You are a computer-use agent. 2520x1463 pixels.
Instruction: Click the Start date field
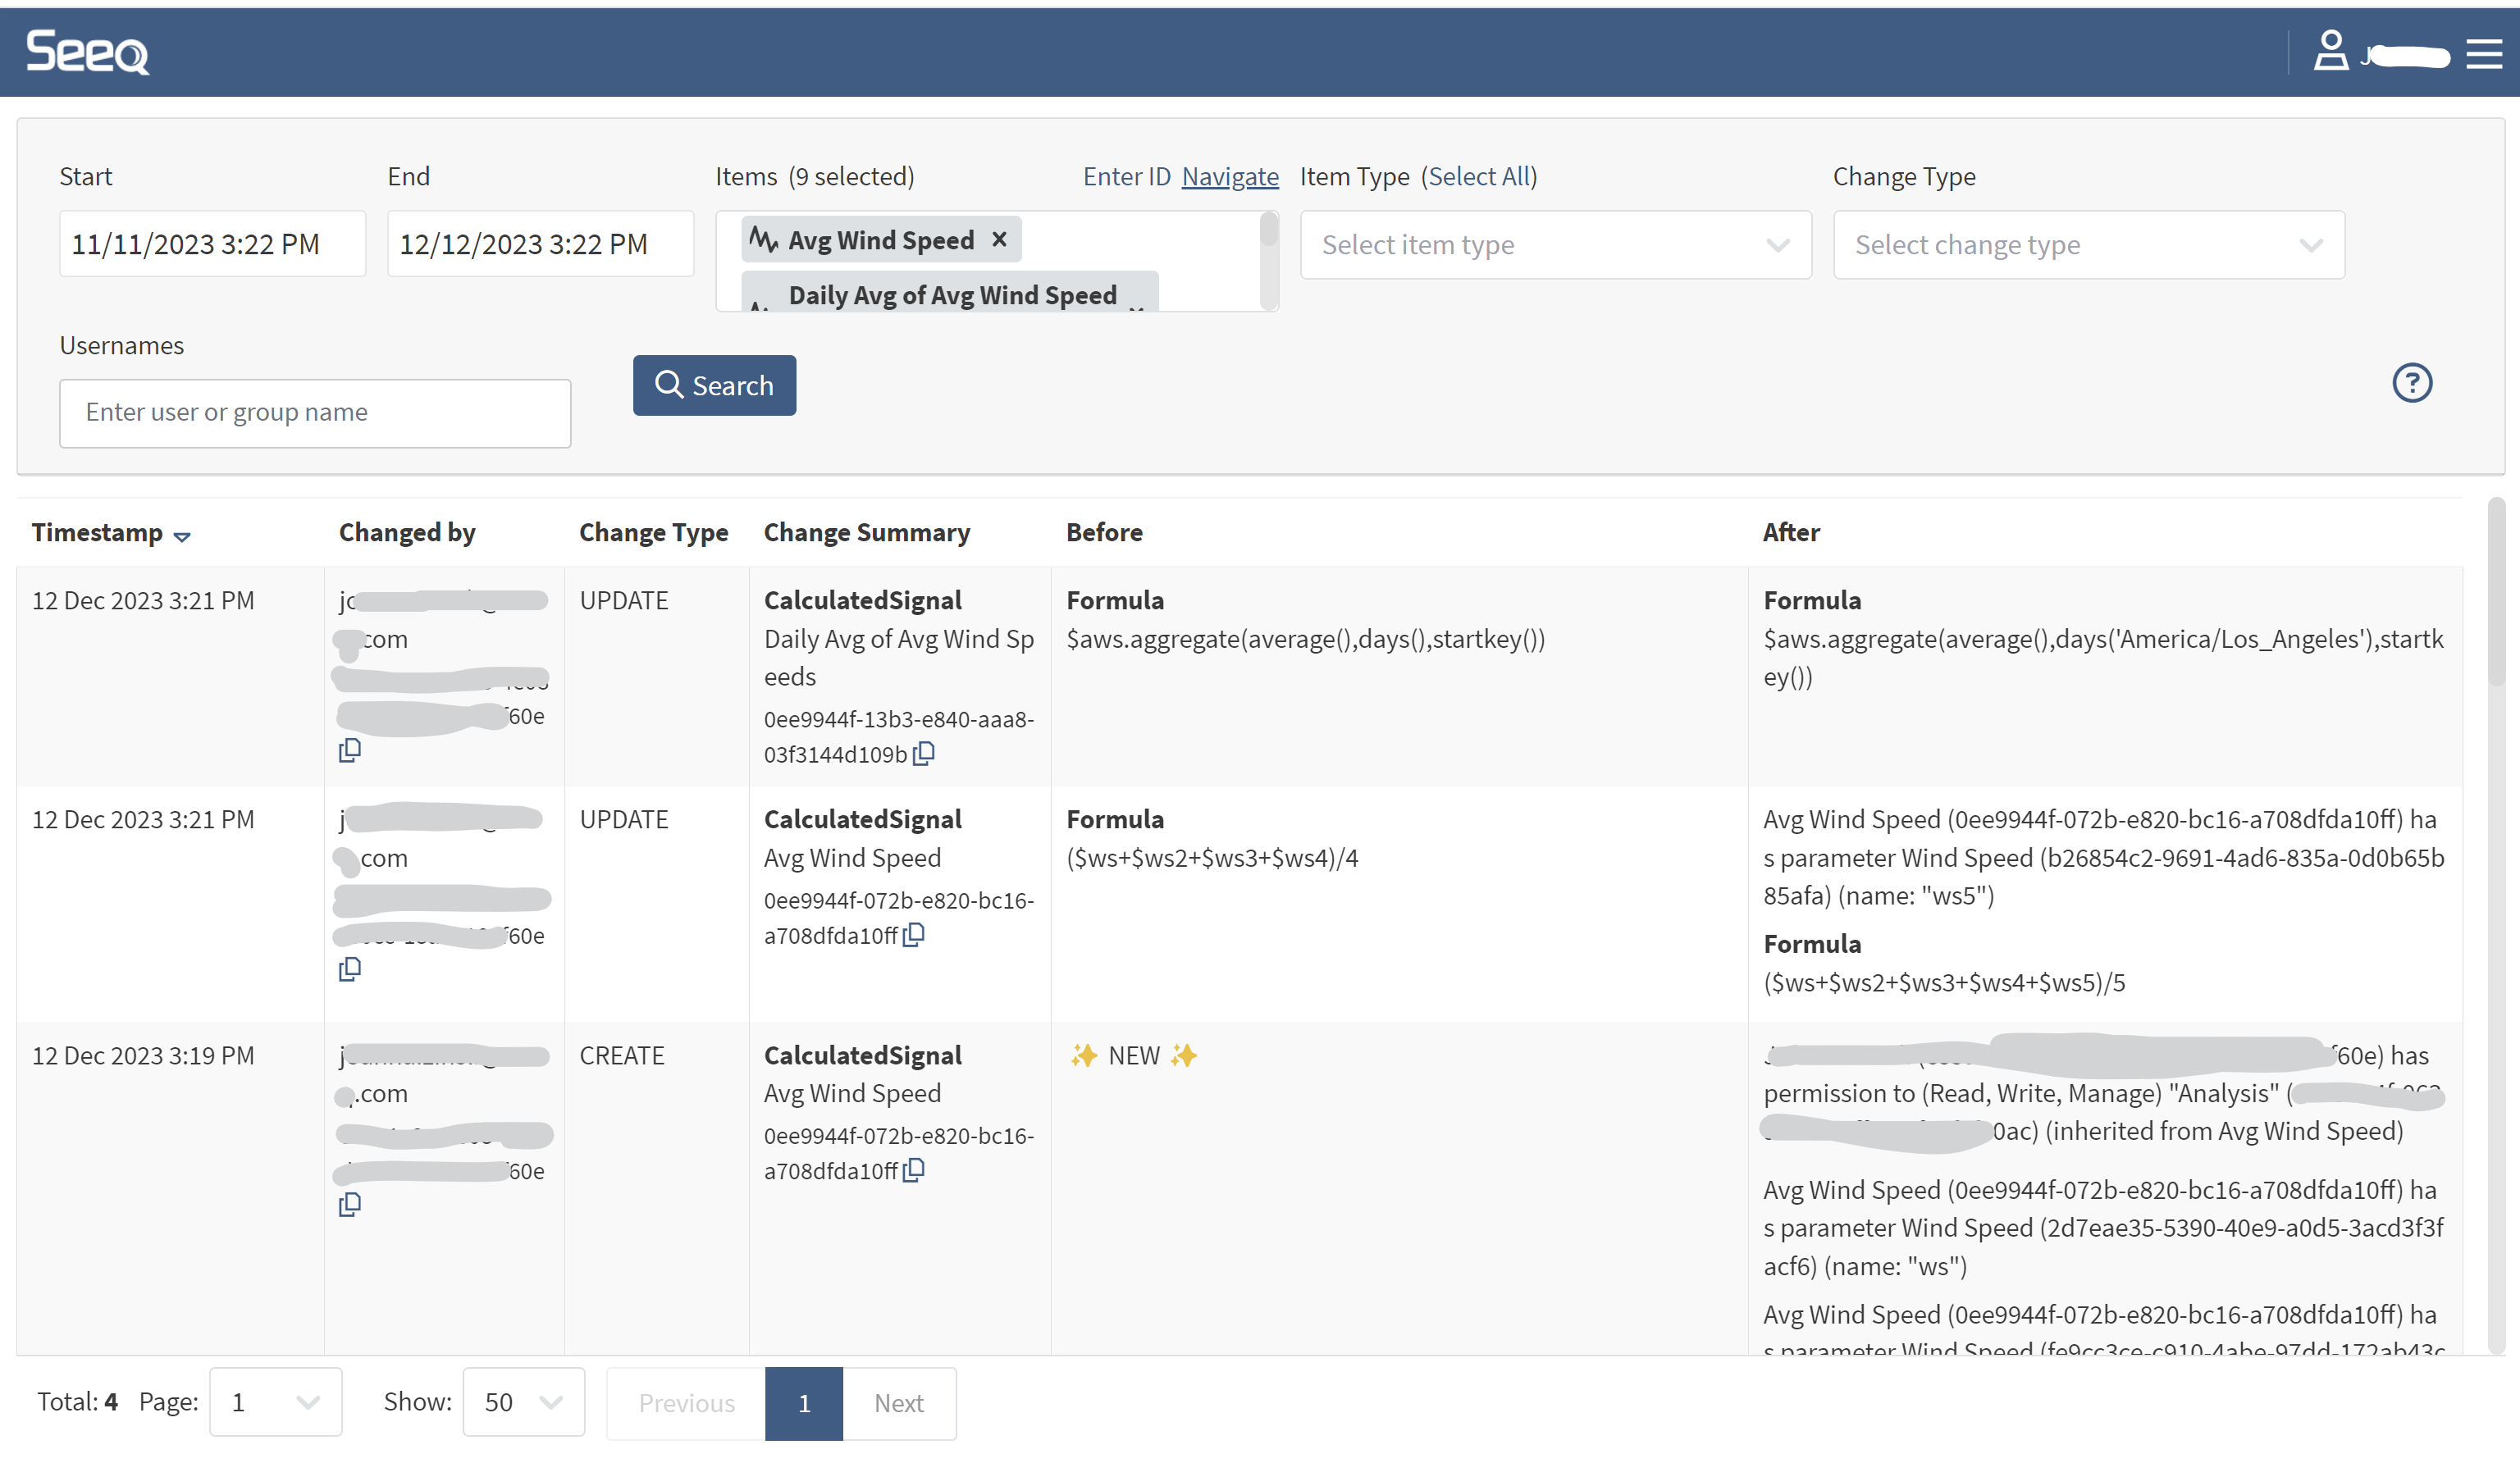(212, 244)
